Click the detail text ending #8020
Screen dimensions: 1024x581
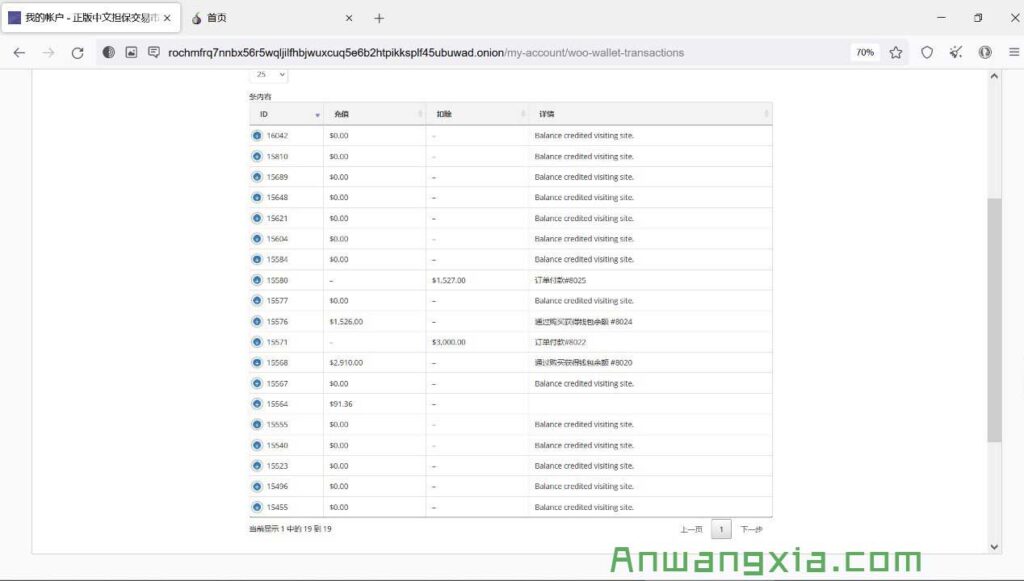[583, 362]
